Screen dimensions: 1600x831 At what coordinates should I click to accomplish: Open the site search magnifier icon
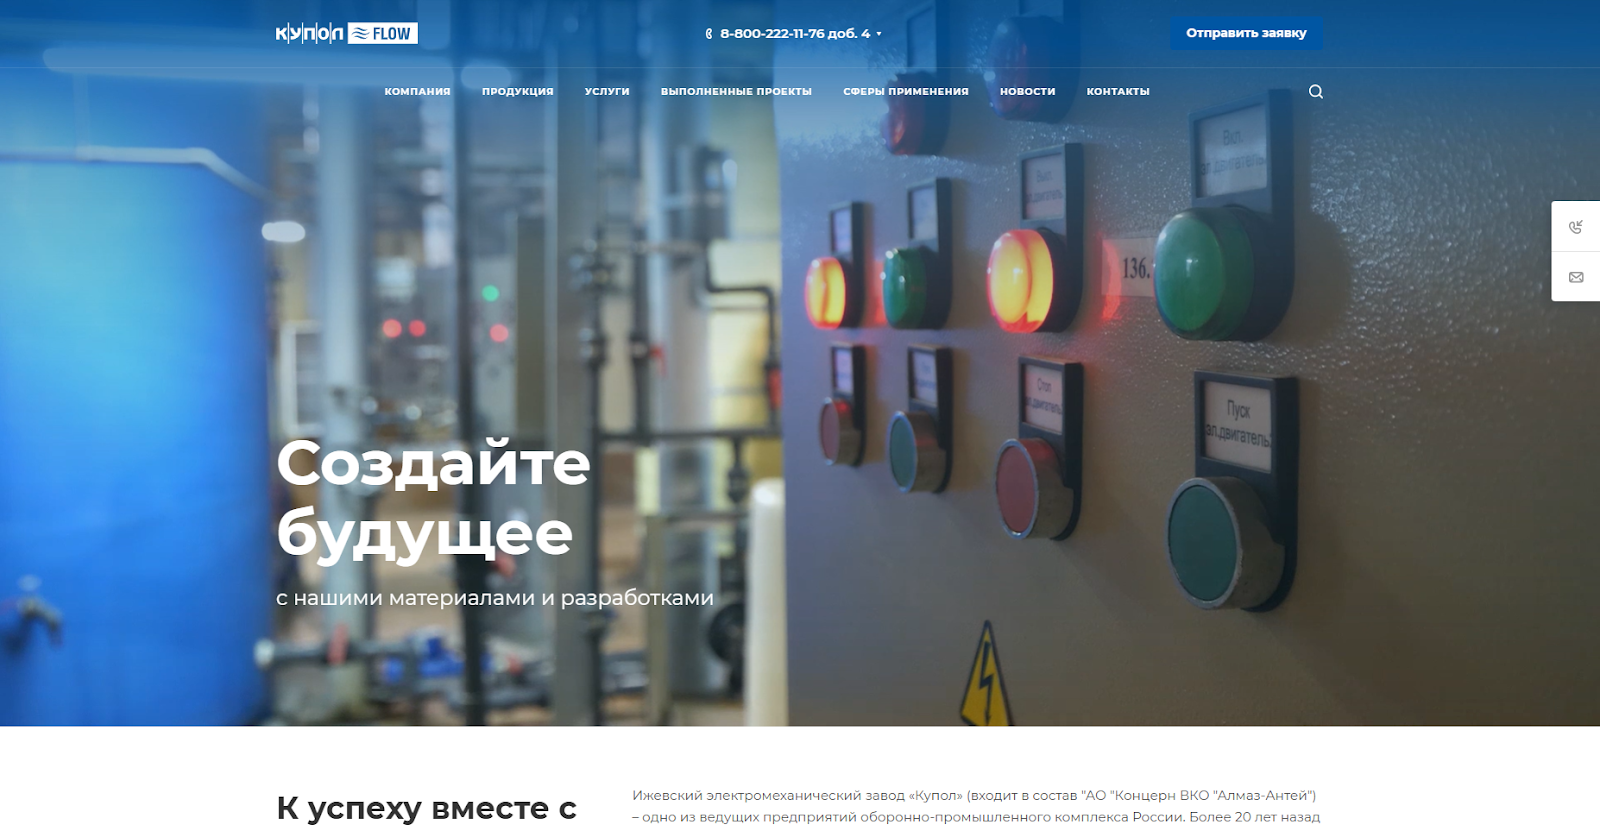[1316, 91]
